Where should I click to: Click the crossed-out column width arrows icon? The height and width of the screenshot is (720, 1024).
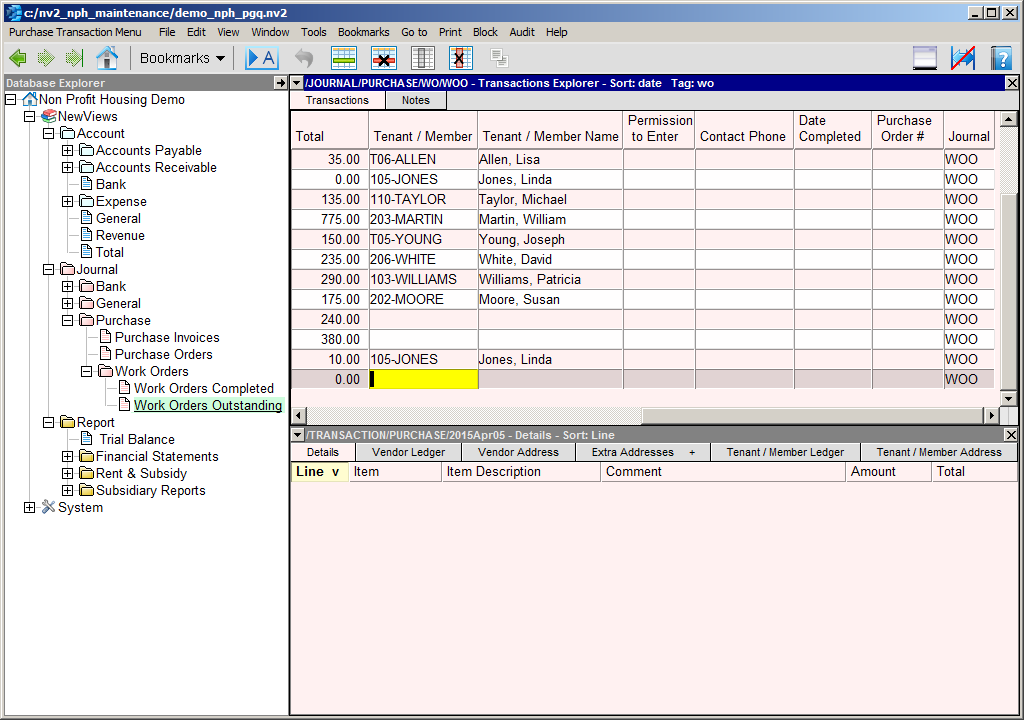pos(963,58)
